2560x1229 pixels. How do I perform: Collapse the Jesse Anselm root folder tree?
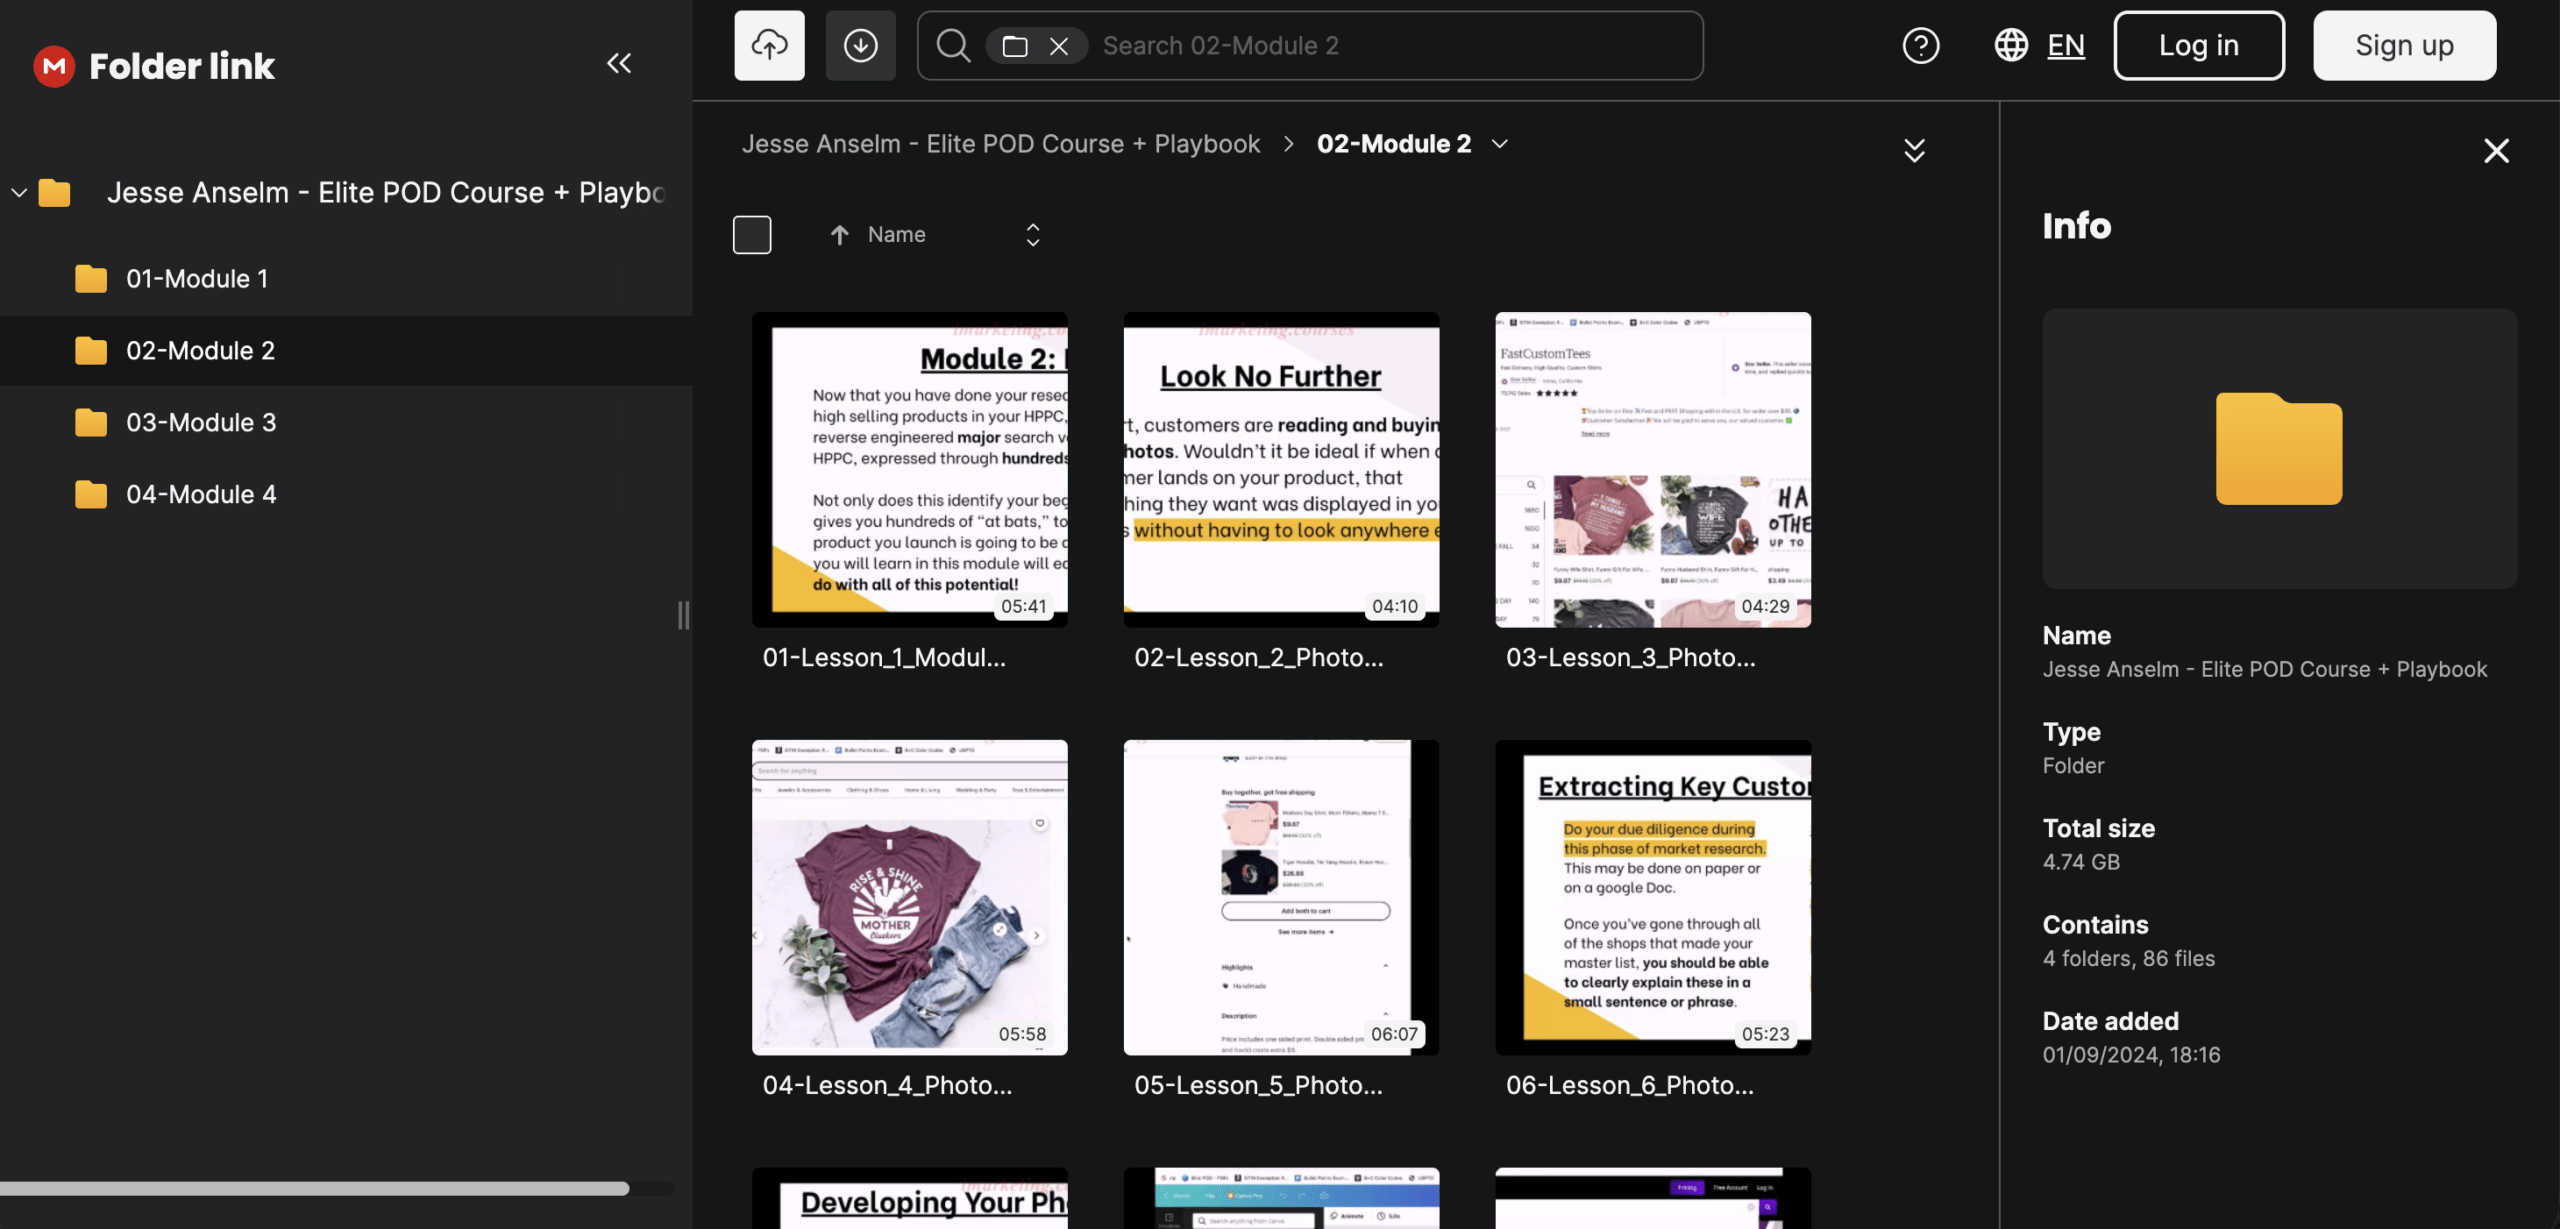pos(19,193)
